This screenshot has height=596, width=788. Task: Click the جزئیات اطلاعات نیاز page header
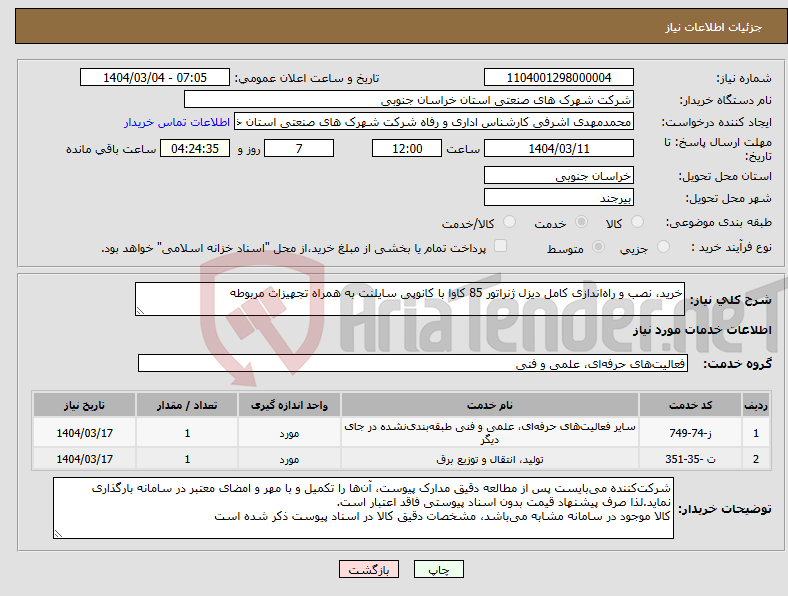(714, 27)
